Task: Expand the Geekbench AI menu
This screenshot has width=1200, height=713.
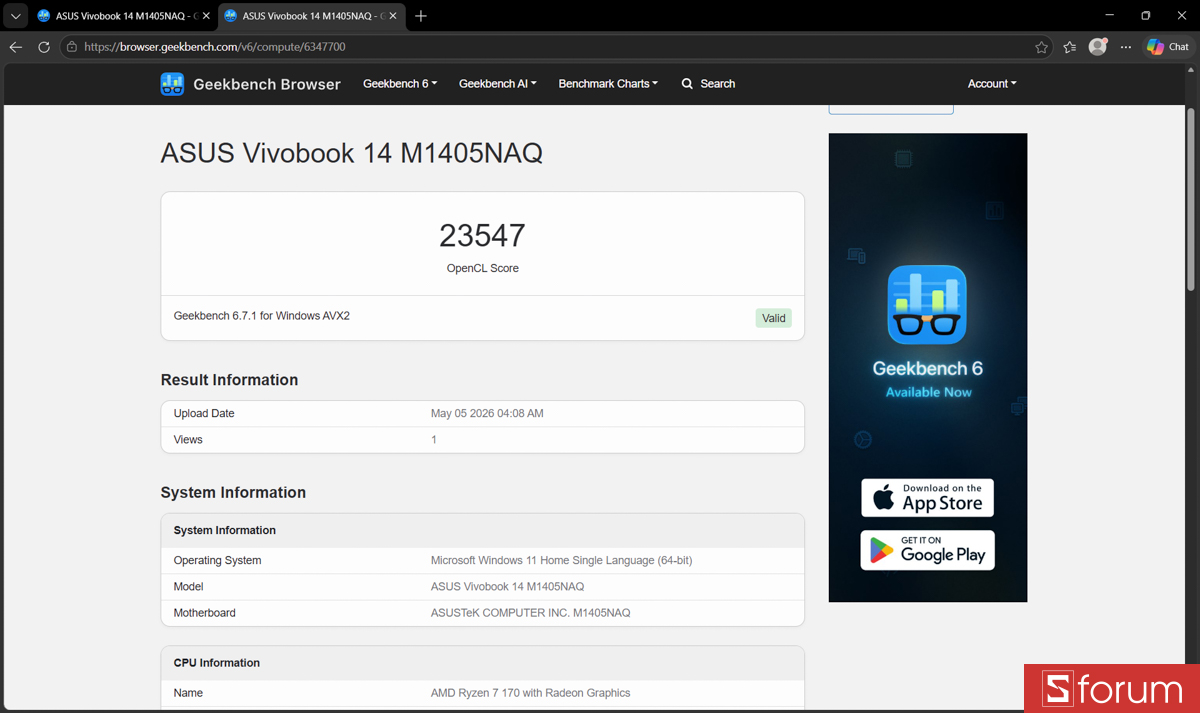Action: (x=498, y=84)
